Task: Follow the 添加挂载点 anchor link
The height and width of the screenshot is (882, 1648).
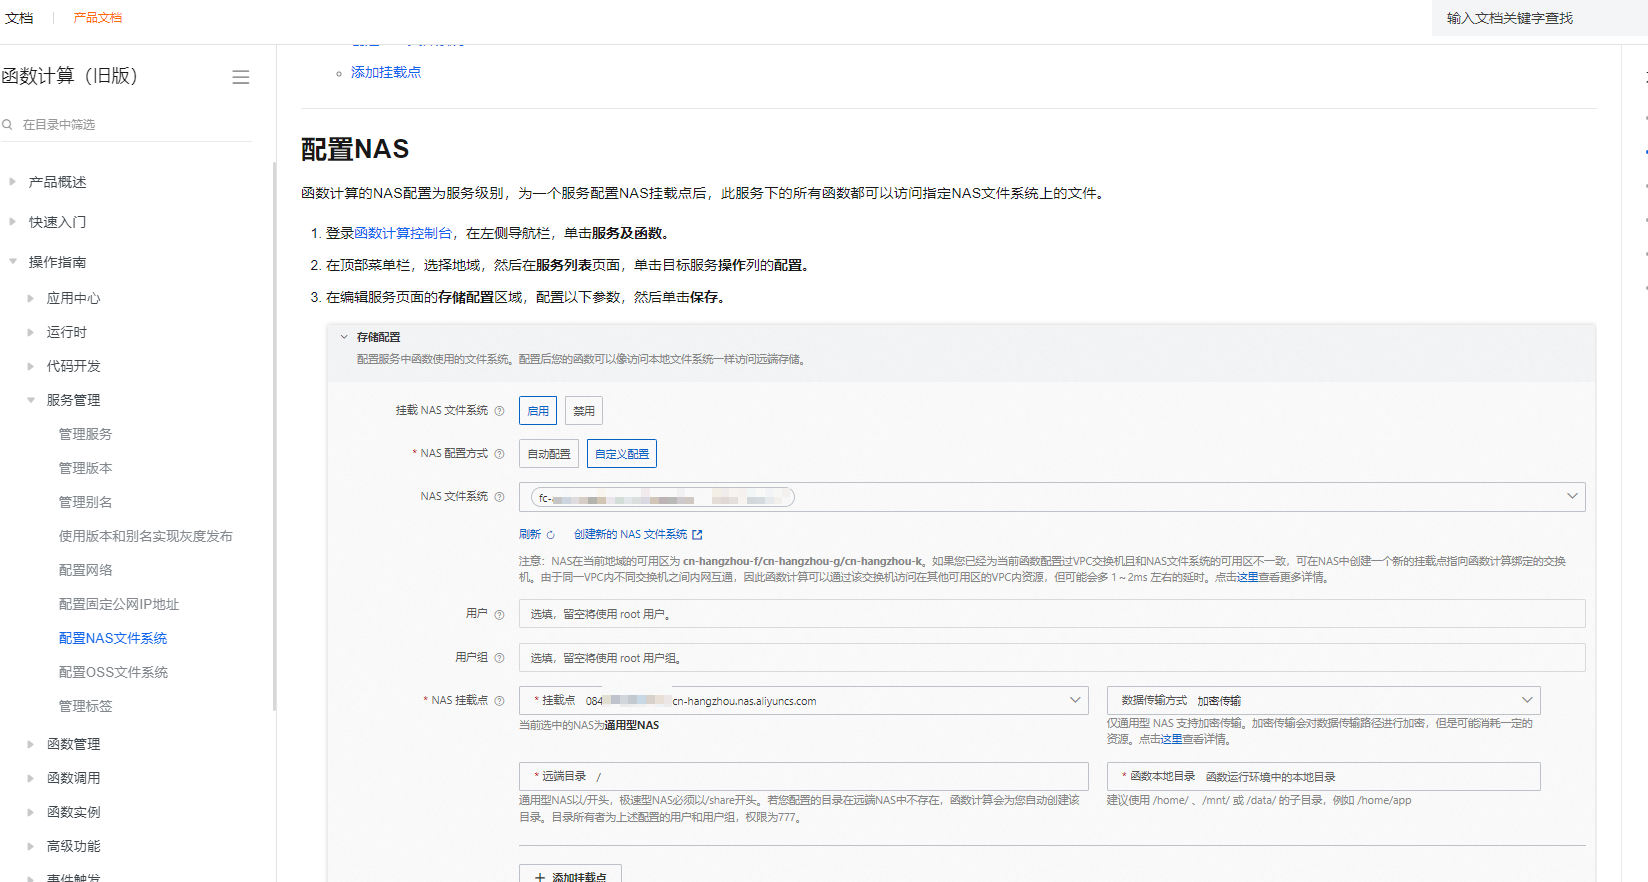Action: 386,72
